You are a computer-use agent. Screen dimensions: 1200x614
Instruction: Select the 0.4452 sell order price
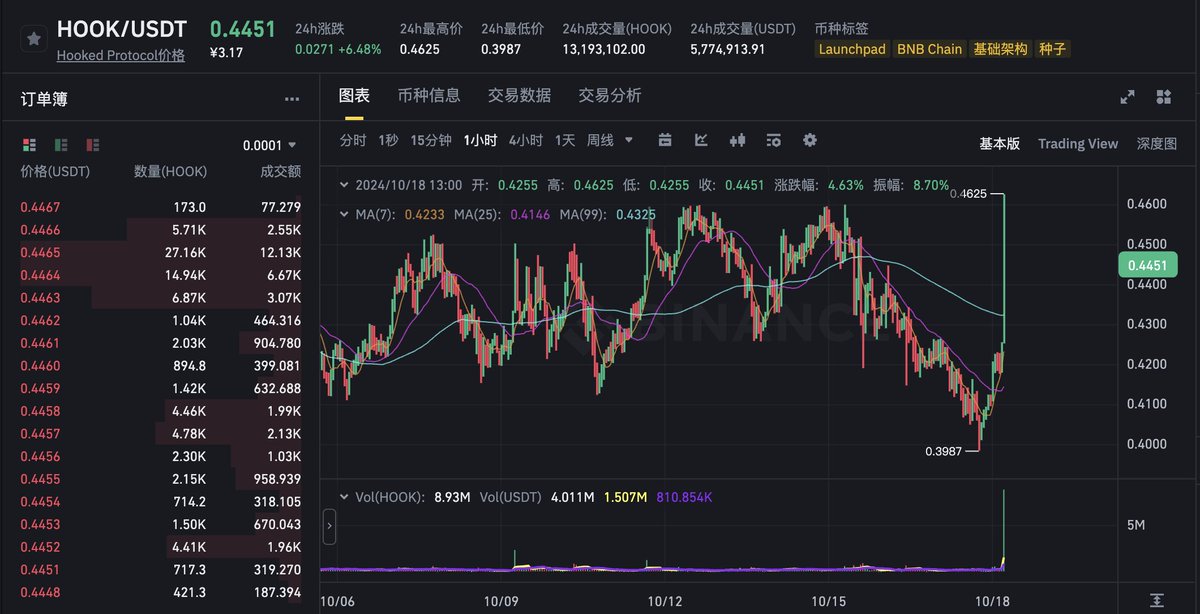pos(40,547)
